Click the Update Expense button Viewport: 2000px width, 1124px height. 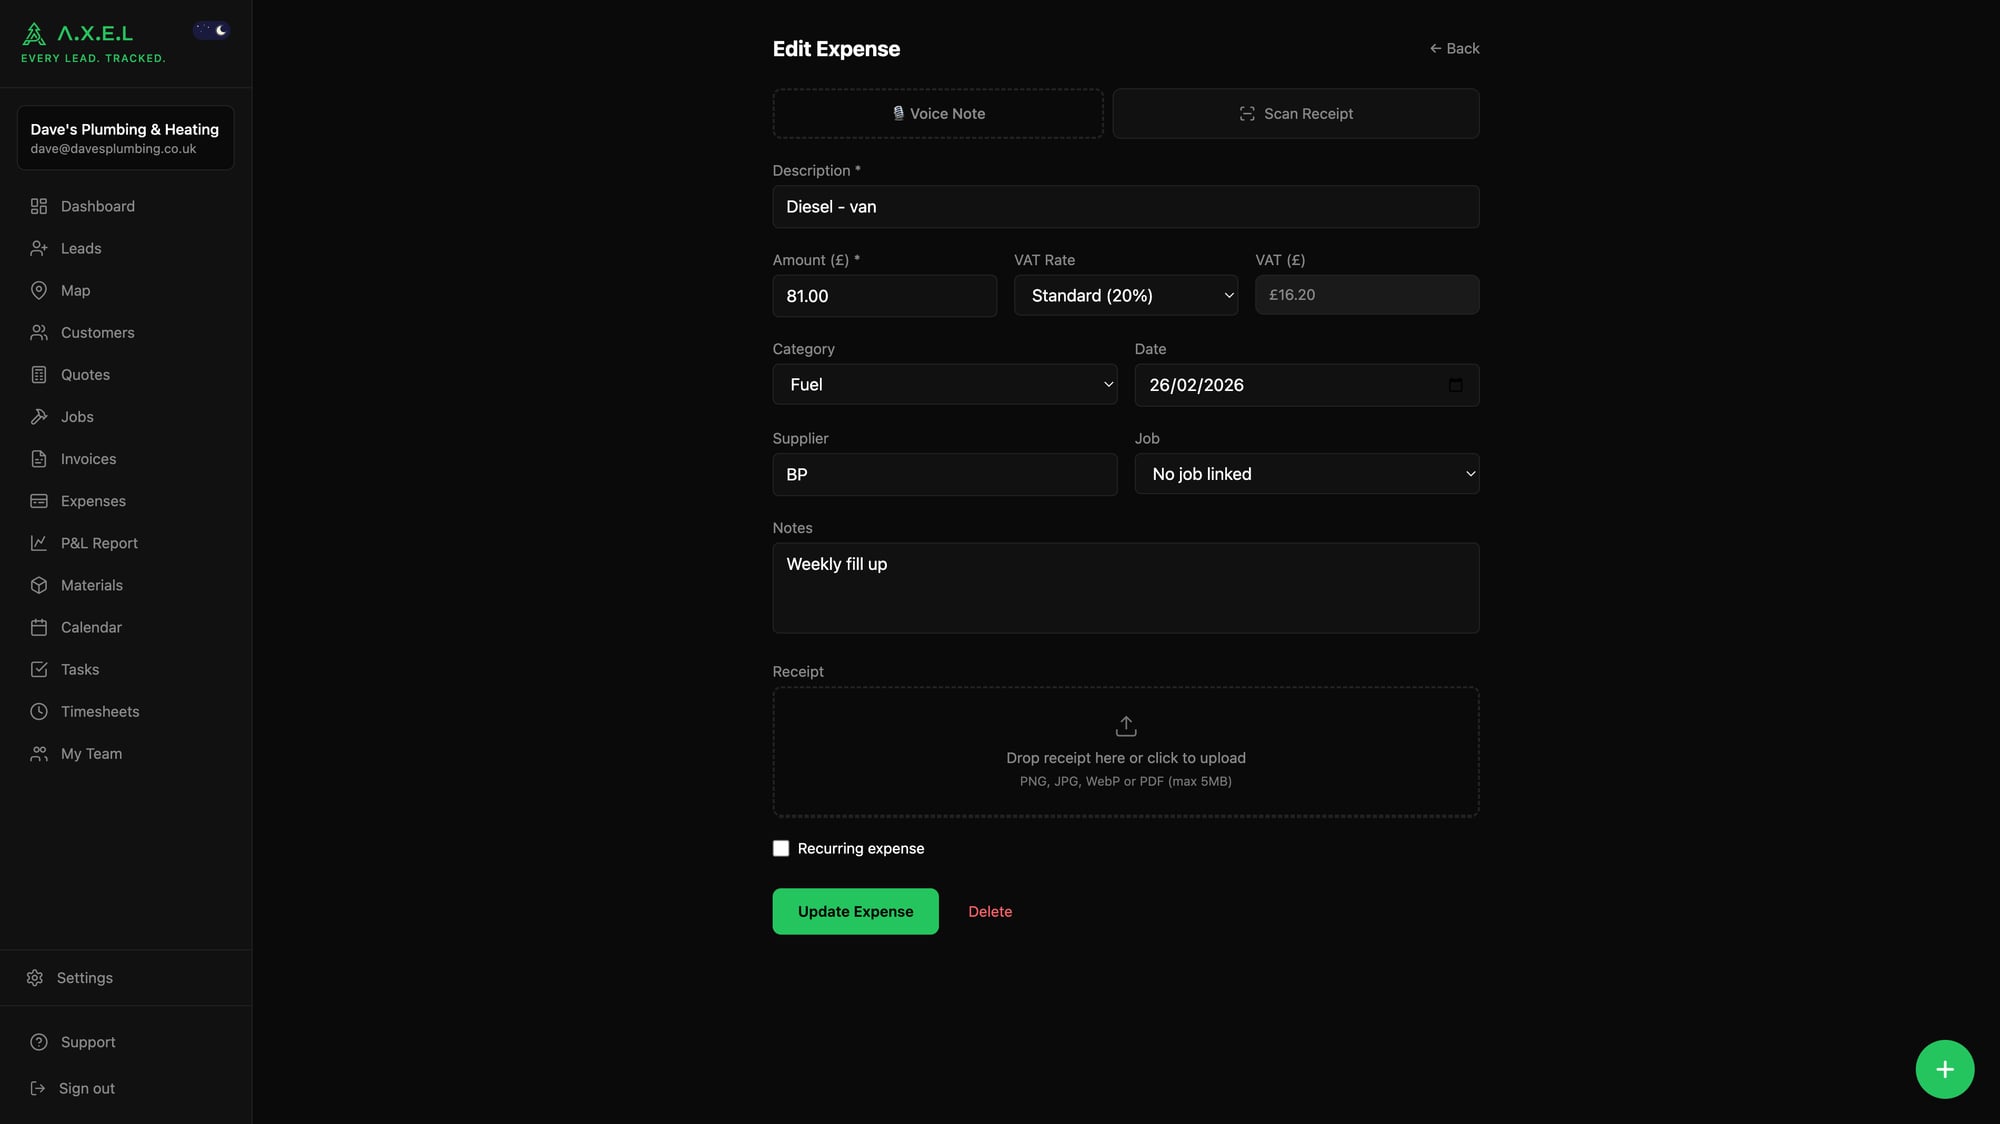(855, 911)
